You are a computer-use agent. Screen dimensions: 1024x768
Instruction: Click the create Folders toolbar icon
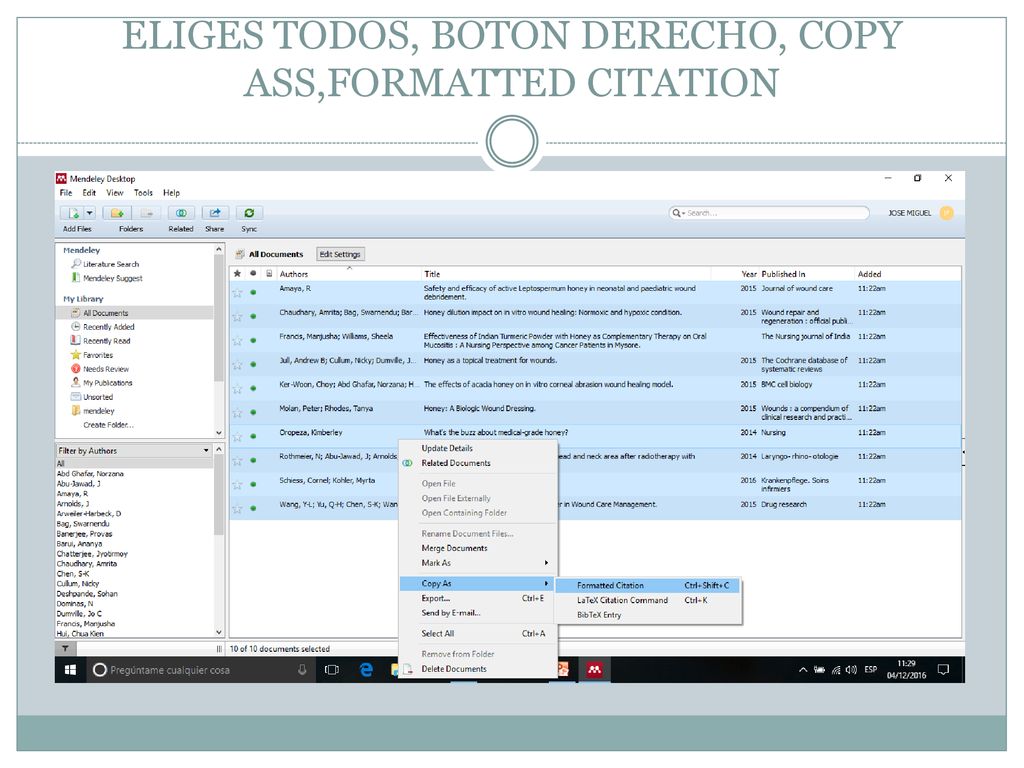[118, 213]
